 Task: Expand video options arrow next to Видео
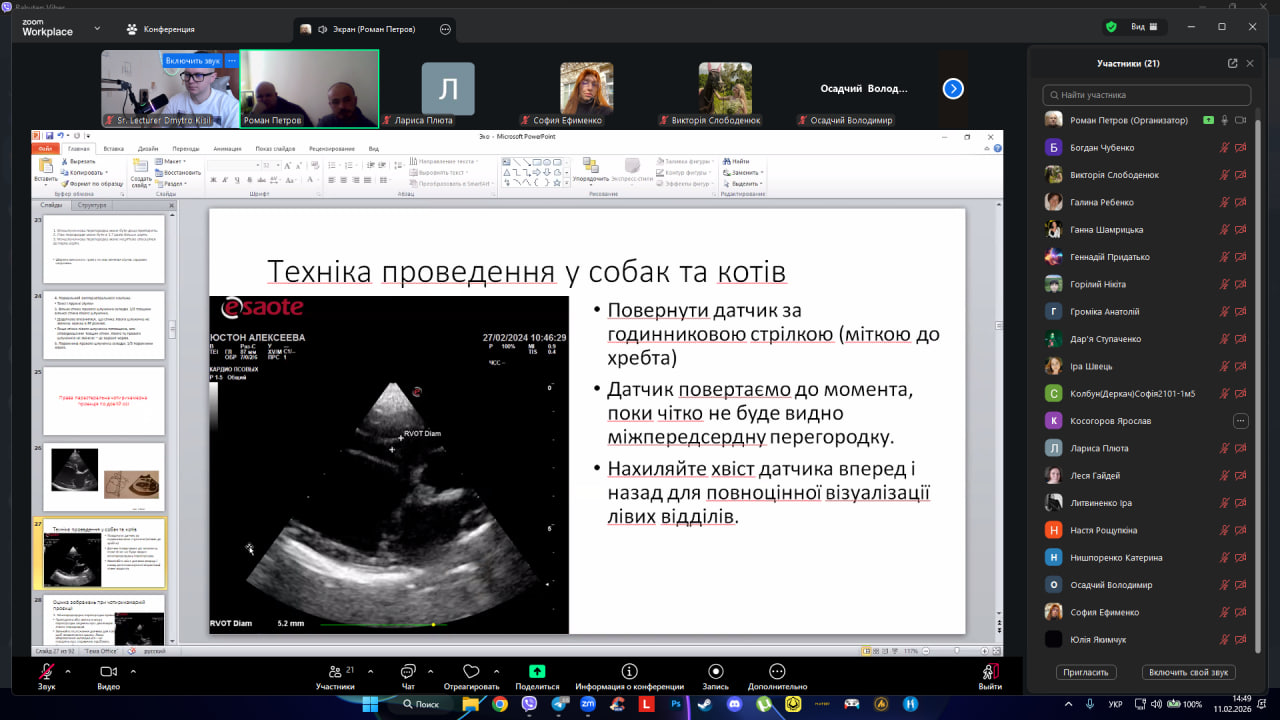[x=131, y=671]
